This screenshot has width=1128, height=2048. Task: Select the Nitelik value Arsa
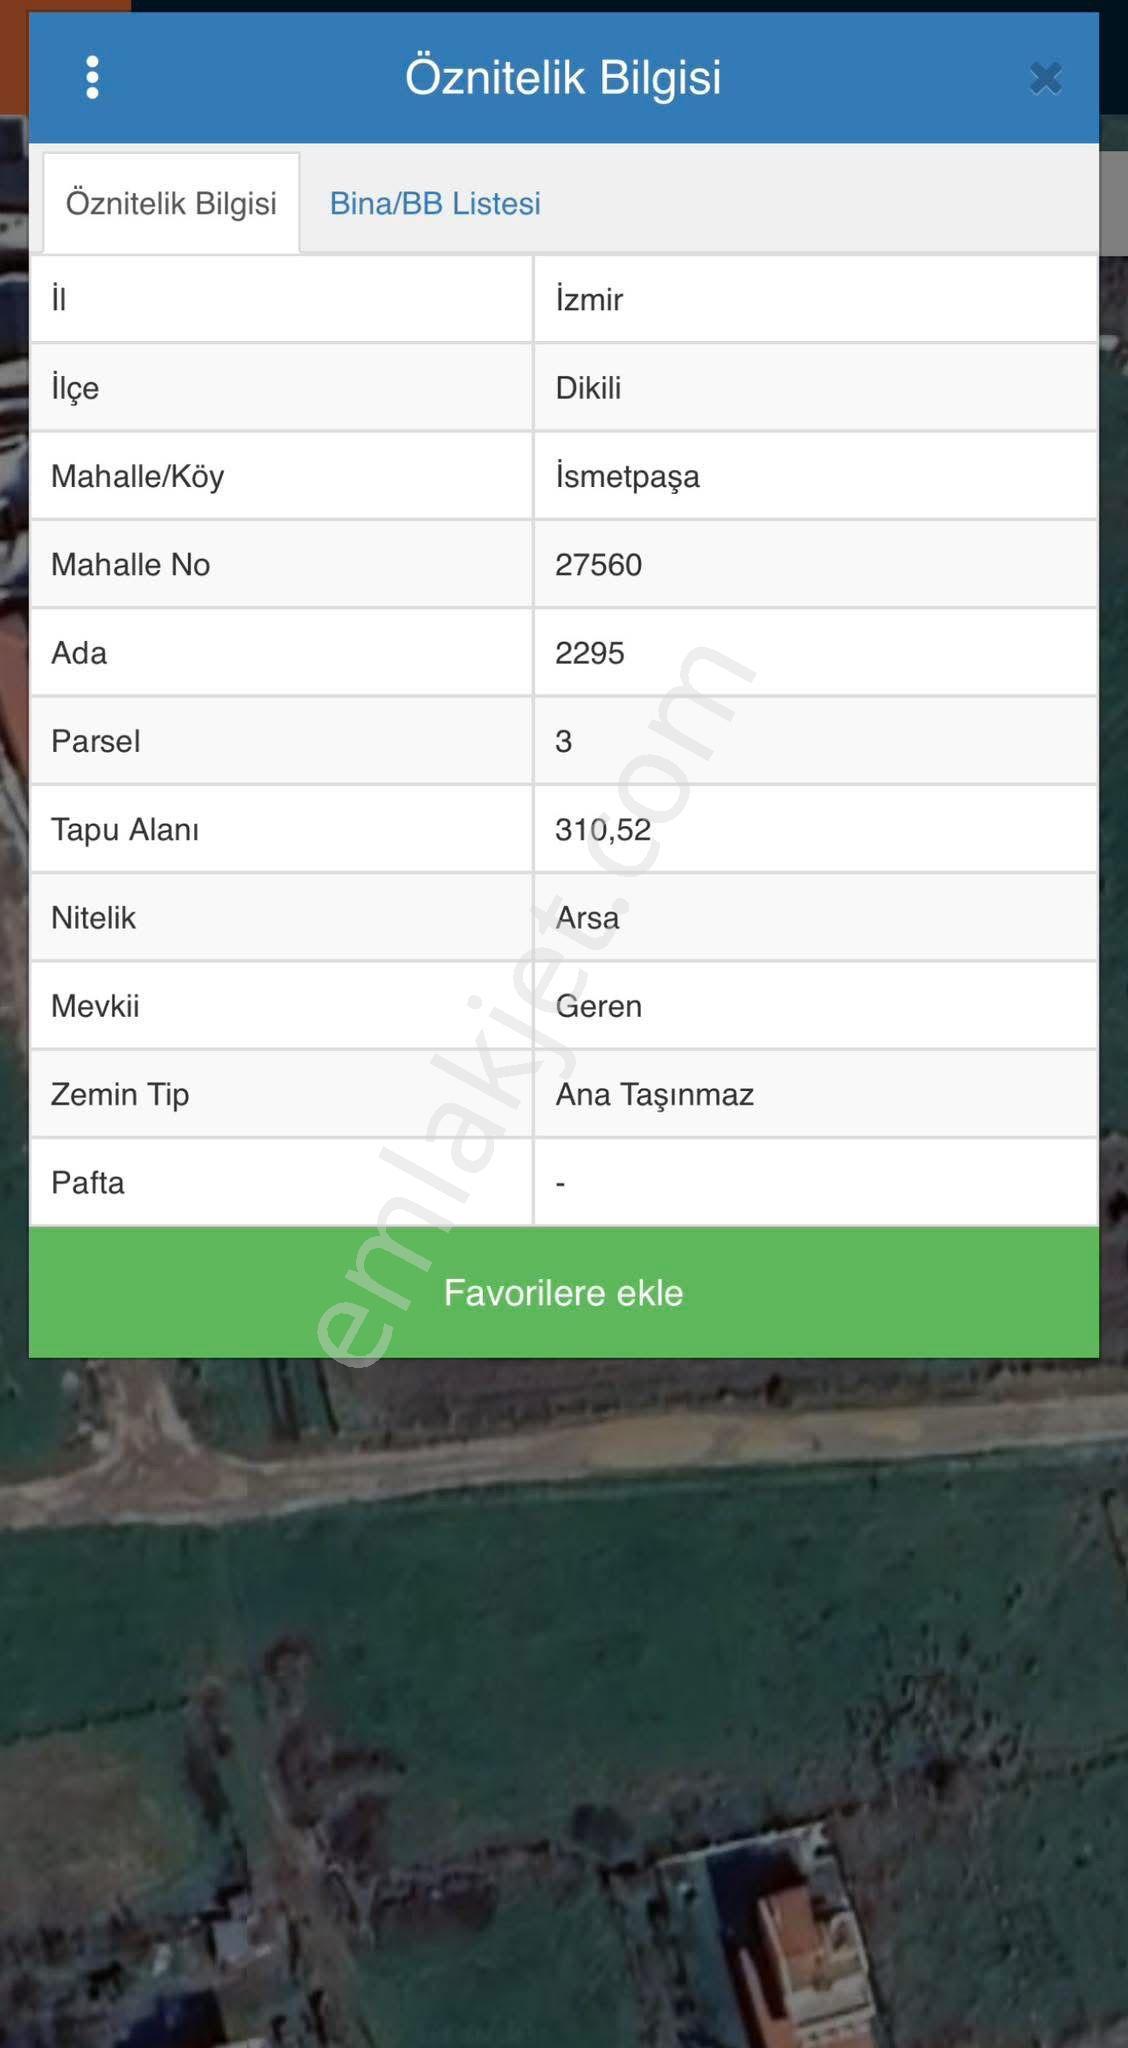coord(587,918)
